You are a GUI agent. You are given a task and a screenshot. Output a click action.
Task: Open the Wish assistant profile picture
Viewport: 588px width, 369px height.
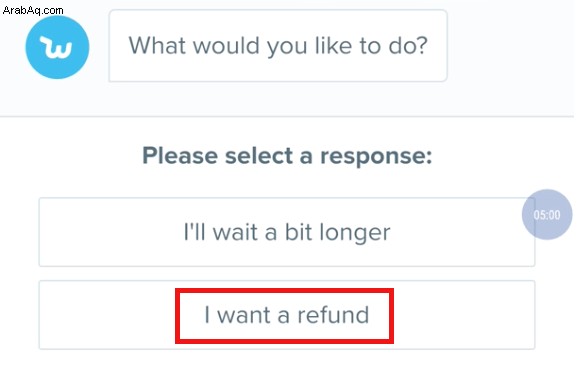tap(57, 47)
